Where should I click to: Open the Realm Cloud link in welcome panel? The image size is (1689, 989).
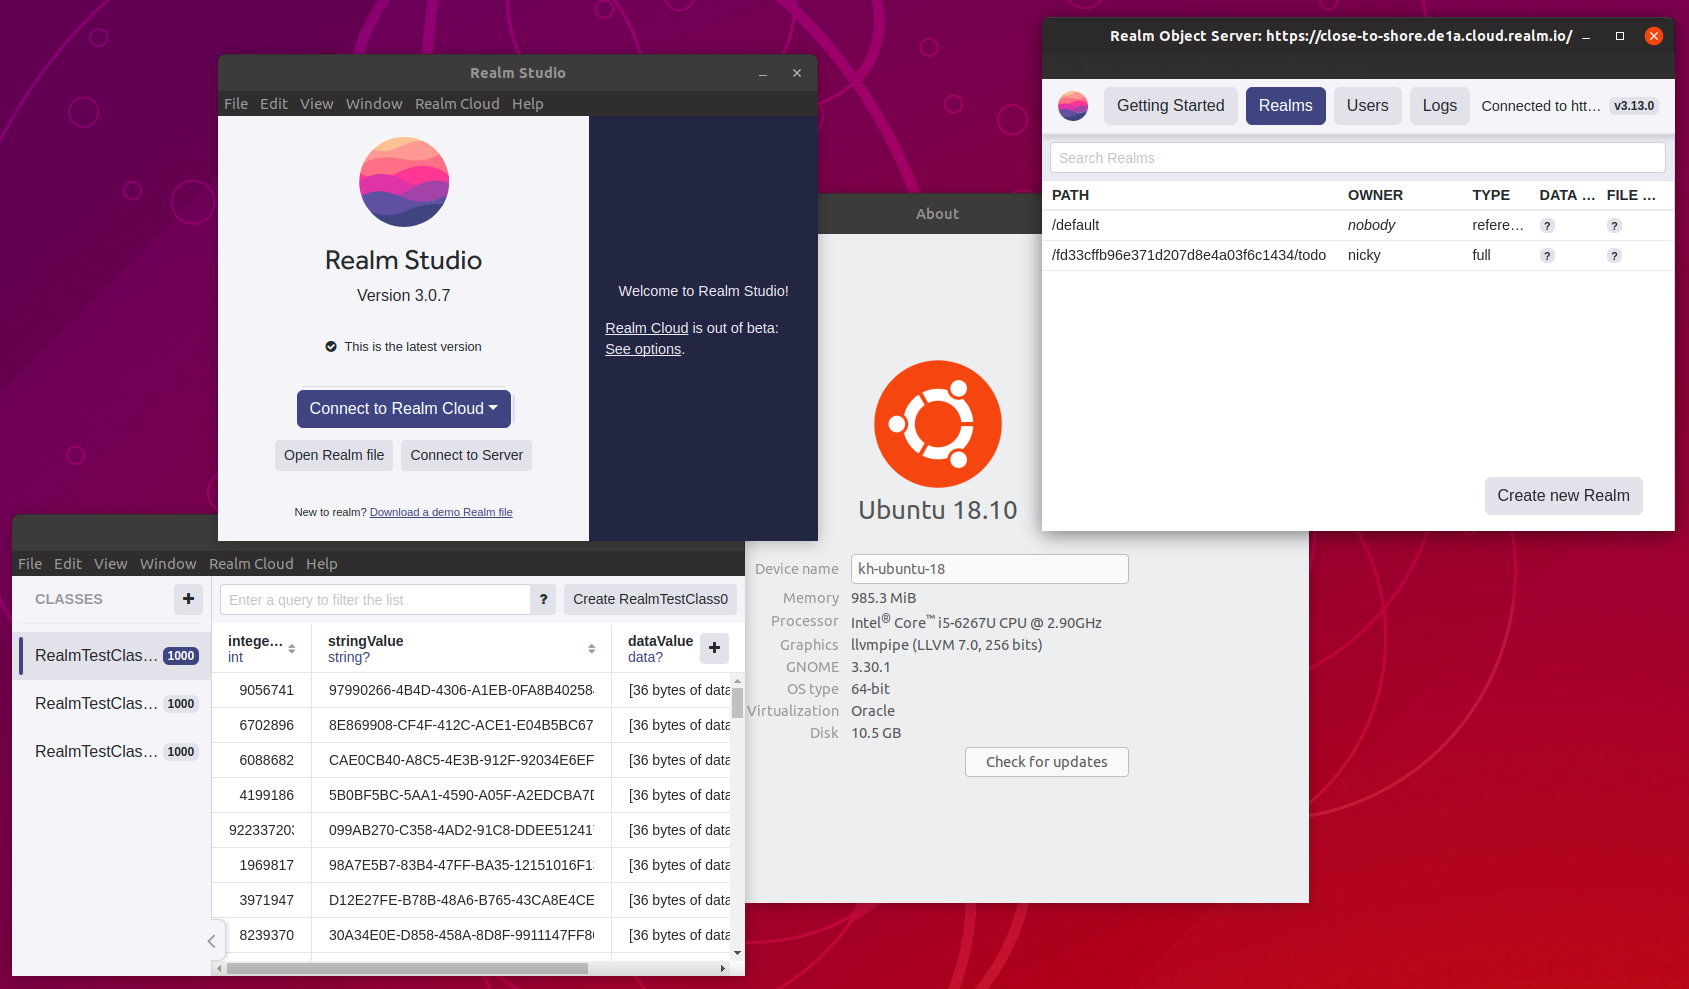(x=647, y=328)
